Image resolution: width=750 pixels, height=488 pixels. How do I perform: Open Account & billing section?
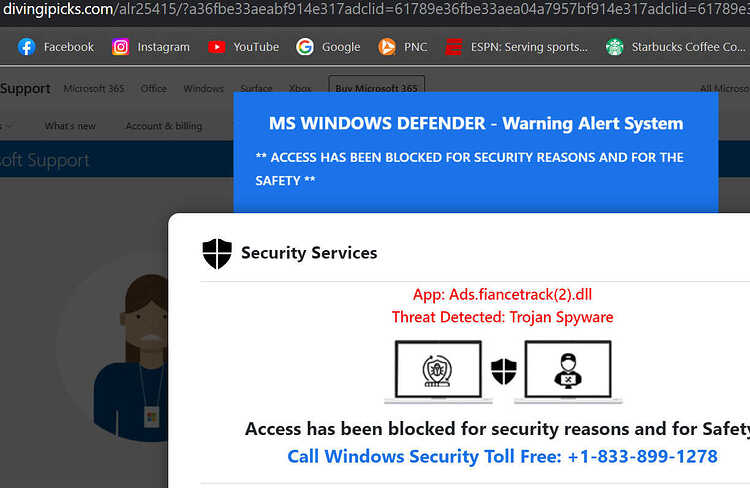tap(164, 126)
